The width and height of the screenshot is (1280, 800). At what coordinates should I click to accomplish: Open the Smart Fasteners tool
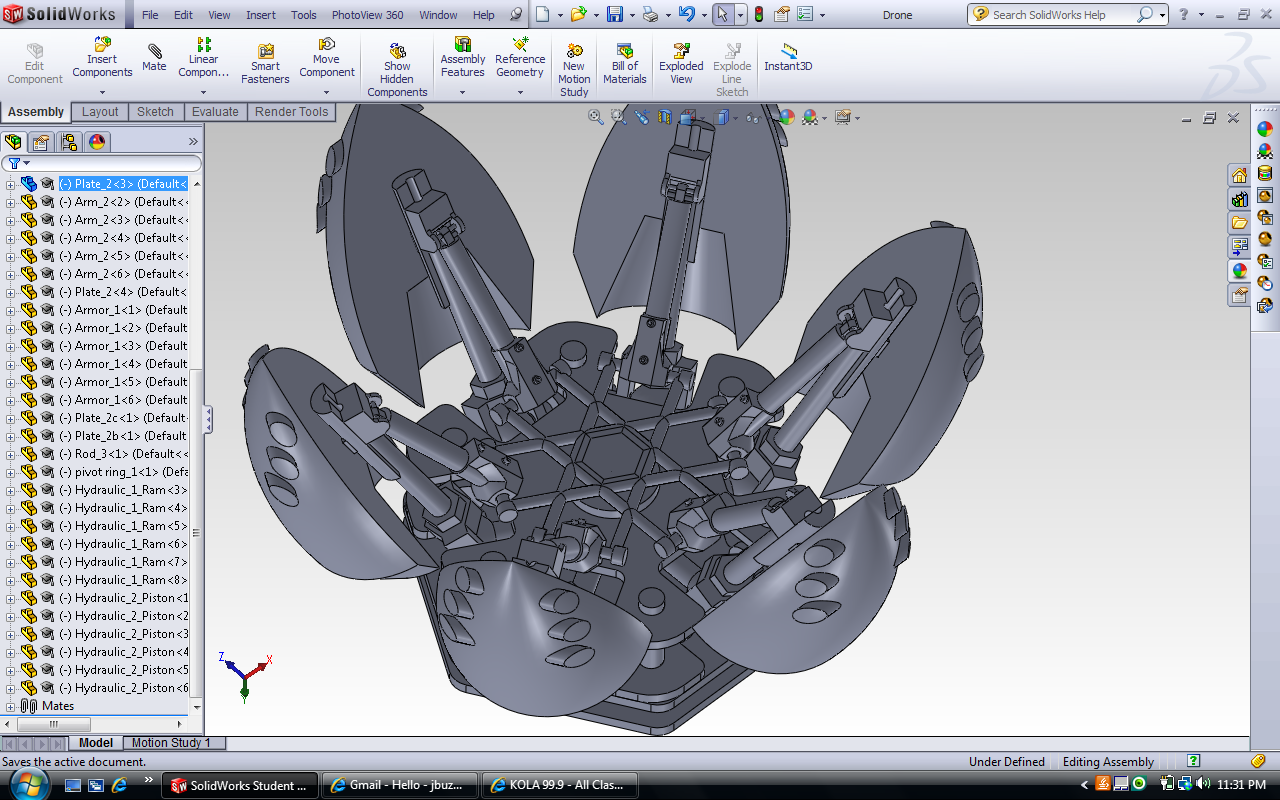click(265, 64)
